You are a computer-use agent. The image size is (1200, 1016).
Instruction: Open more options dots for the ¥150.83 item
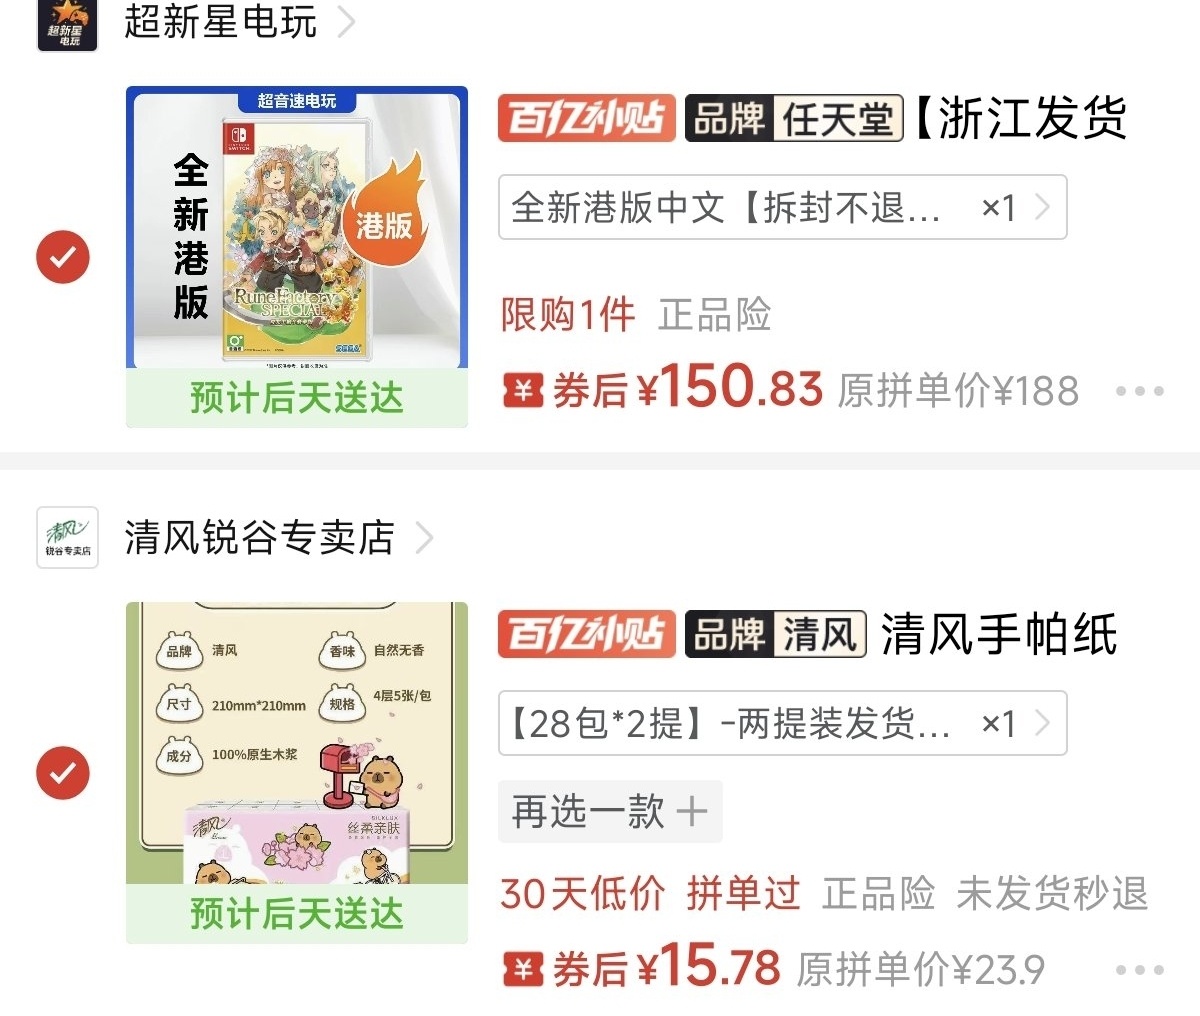[x=1140, y=391]
